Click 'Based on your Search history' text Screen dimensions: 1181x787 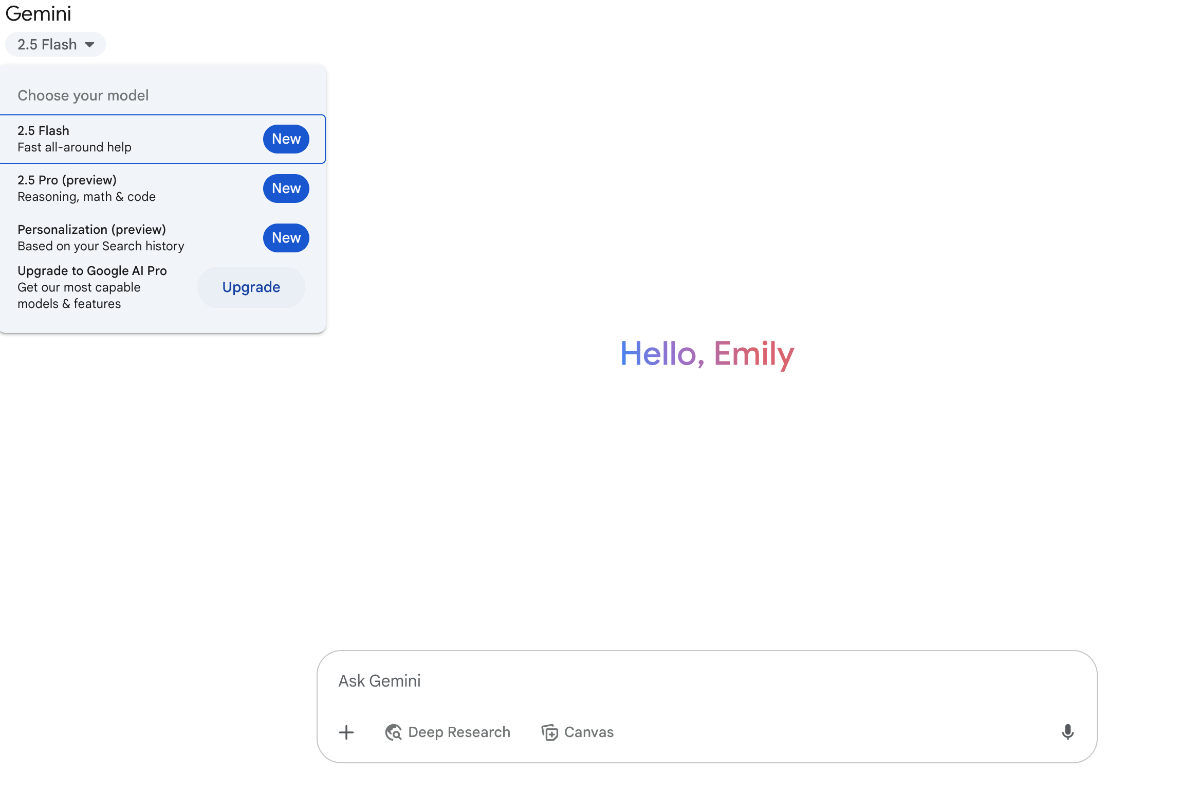tap(101, 246)
